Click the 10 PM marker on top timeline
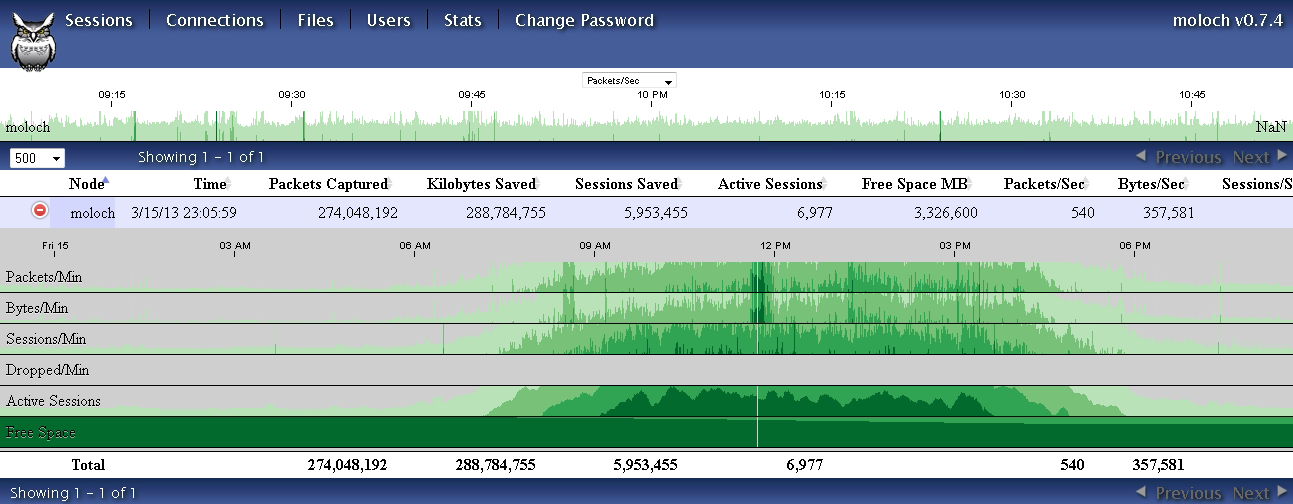1293x504 pixels. click(x=652, y=95)
